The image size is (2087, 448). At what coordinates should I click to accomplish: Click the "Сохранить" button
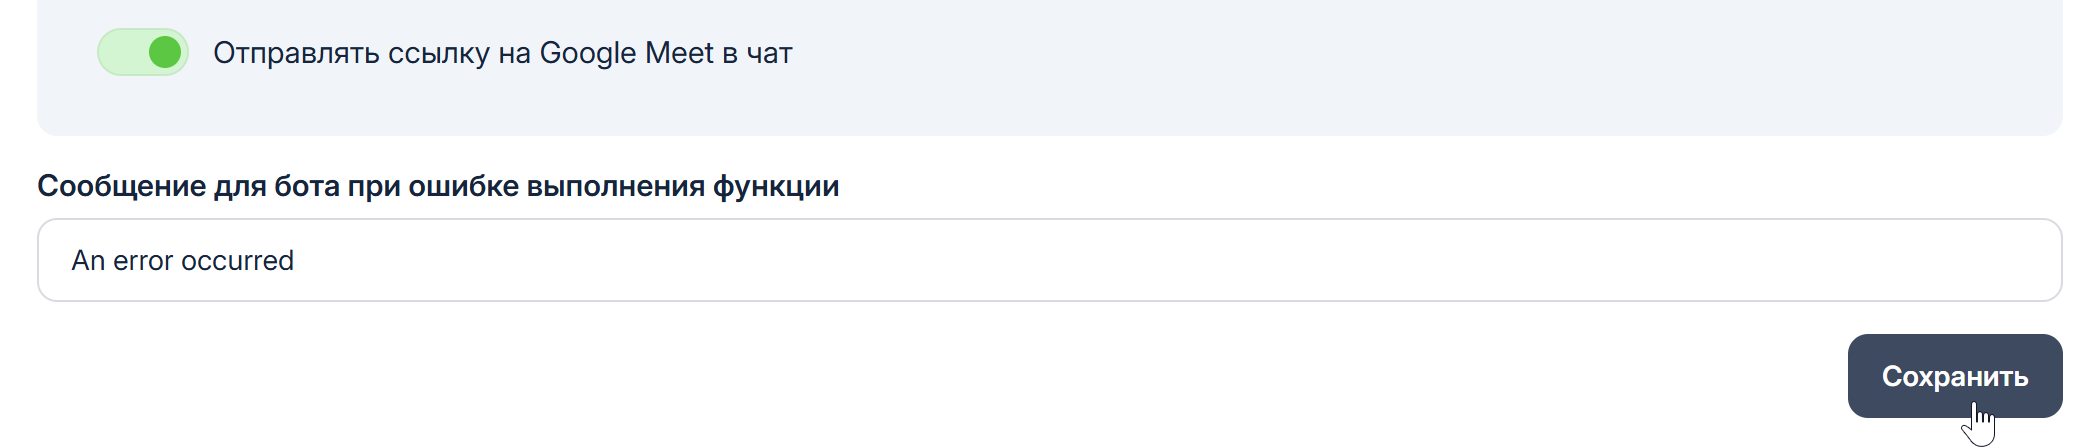[x=1954, y=376]
